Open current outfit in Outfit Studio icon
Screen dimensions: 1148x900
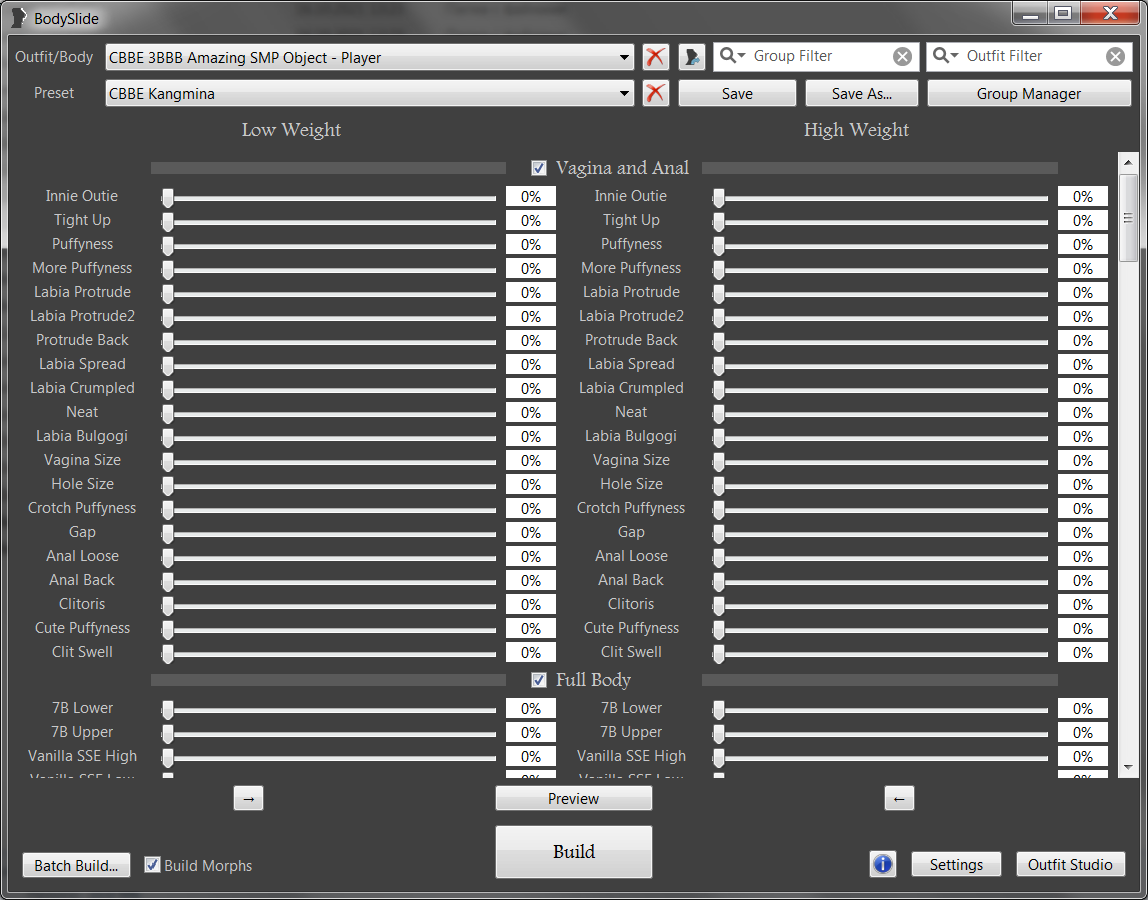click(x=691, y=57)
